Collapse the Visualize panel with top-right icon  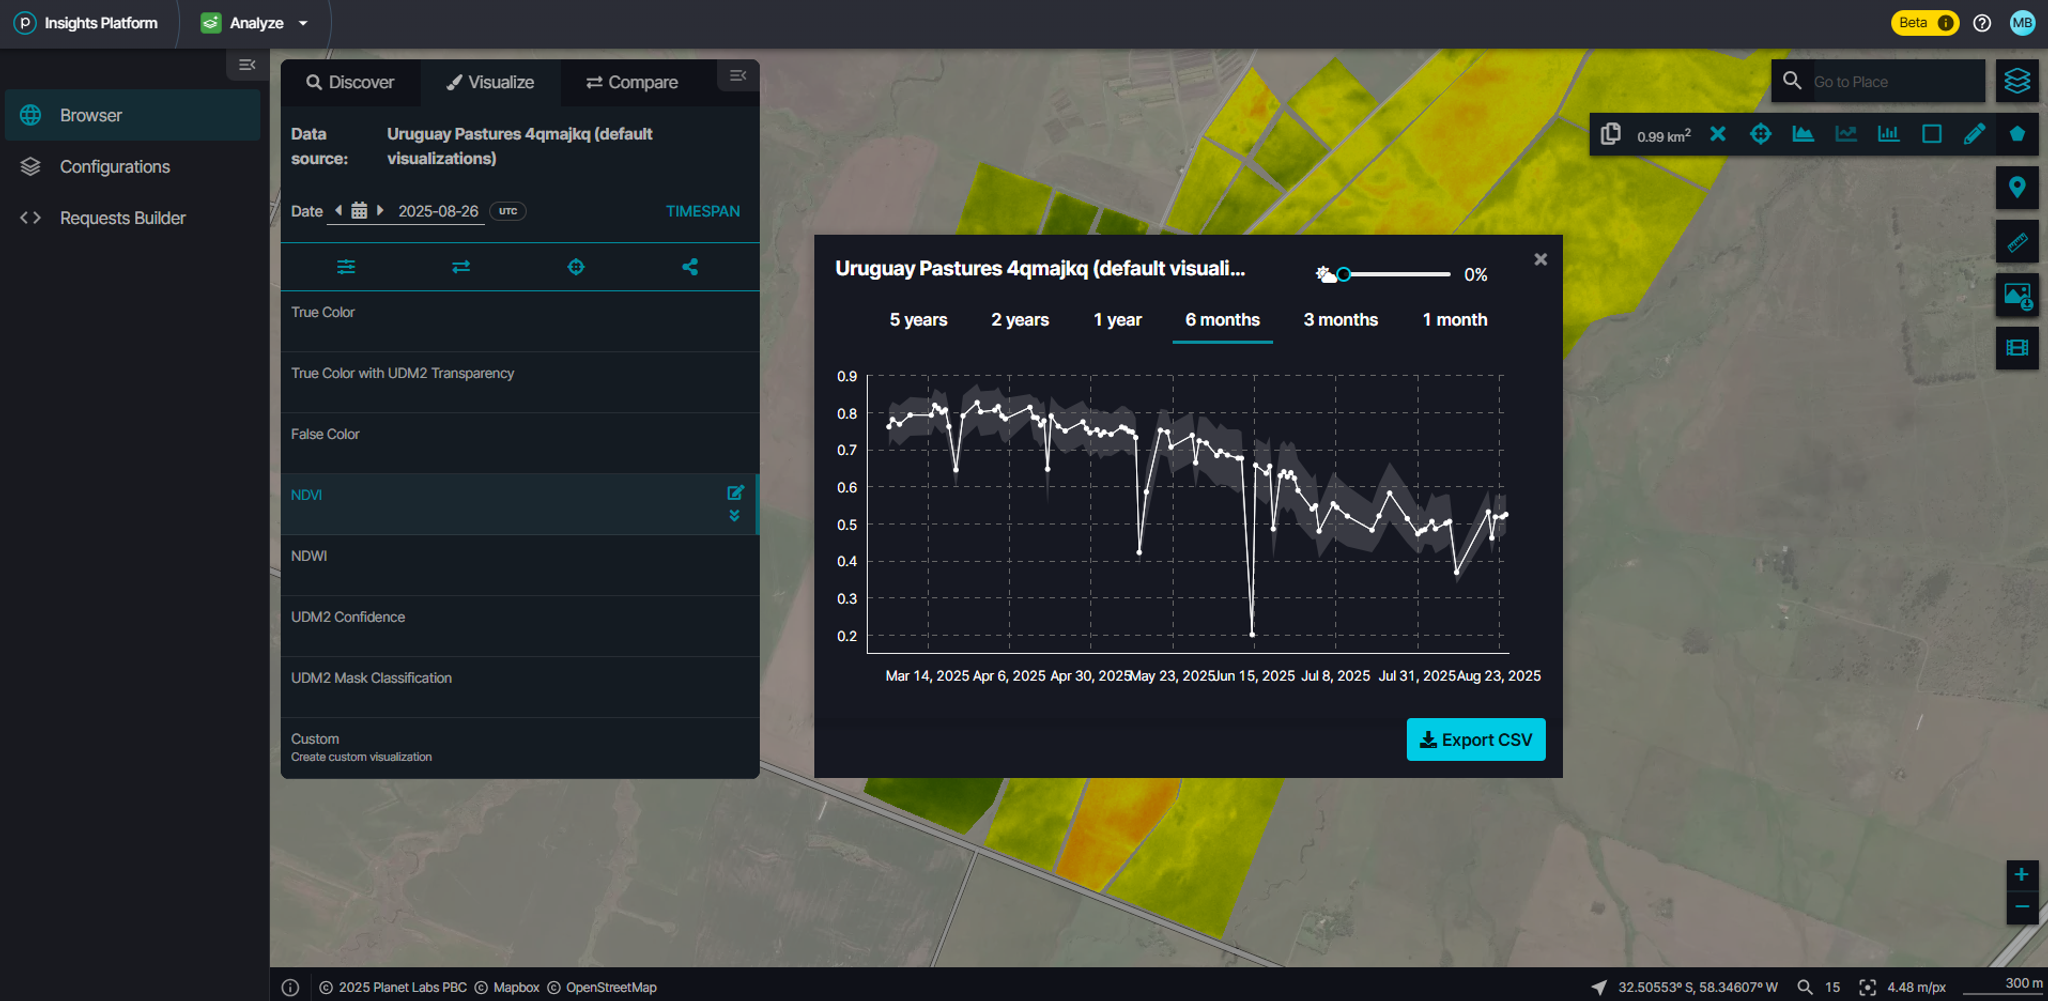click(x=738, y=76)
